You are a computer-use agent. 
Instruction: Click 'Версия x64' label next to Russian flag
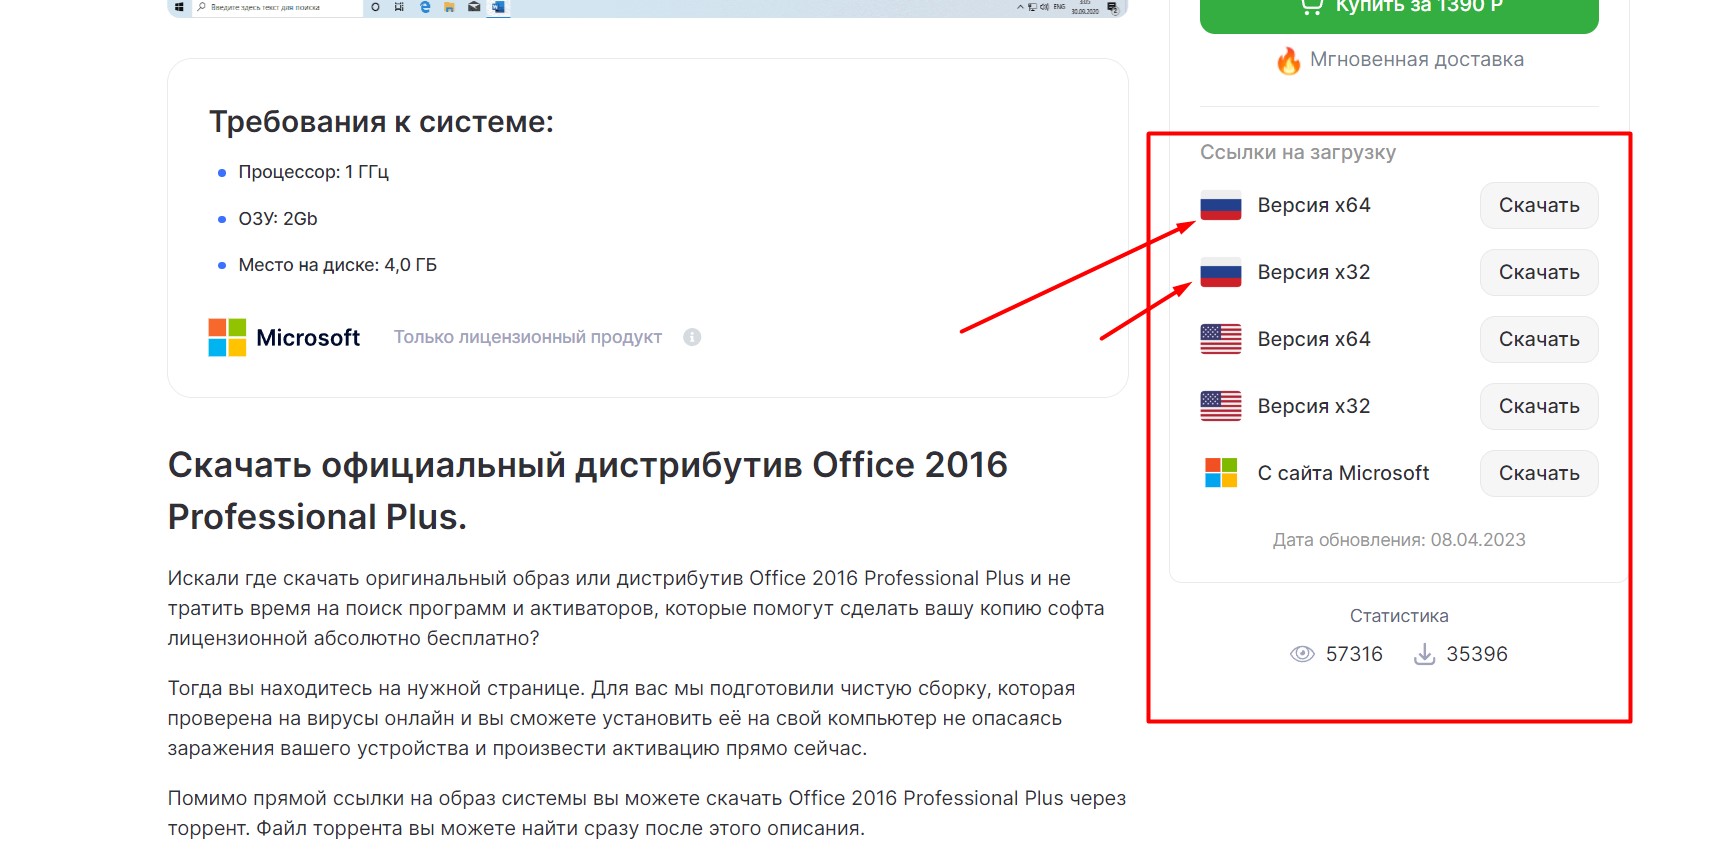click(x=1314, y=206)
